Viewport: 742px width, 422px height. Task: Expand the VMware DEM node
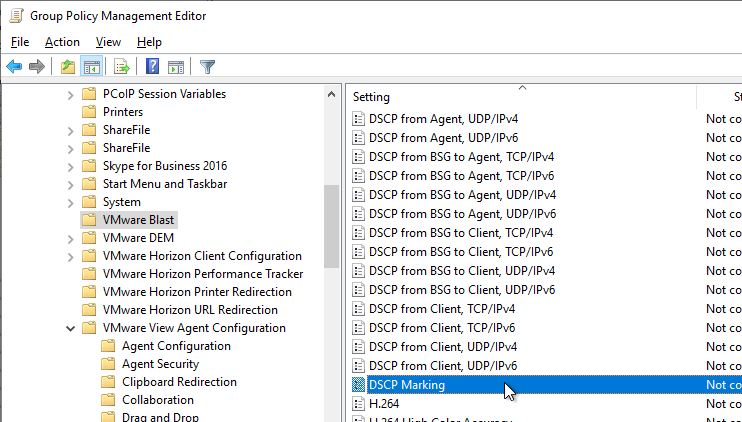(x=71, y=238)
